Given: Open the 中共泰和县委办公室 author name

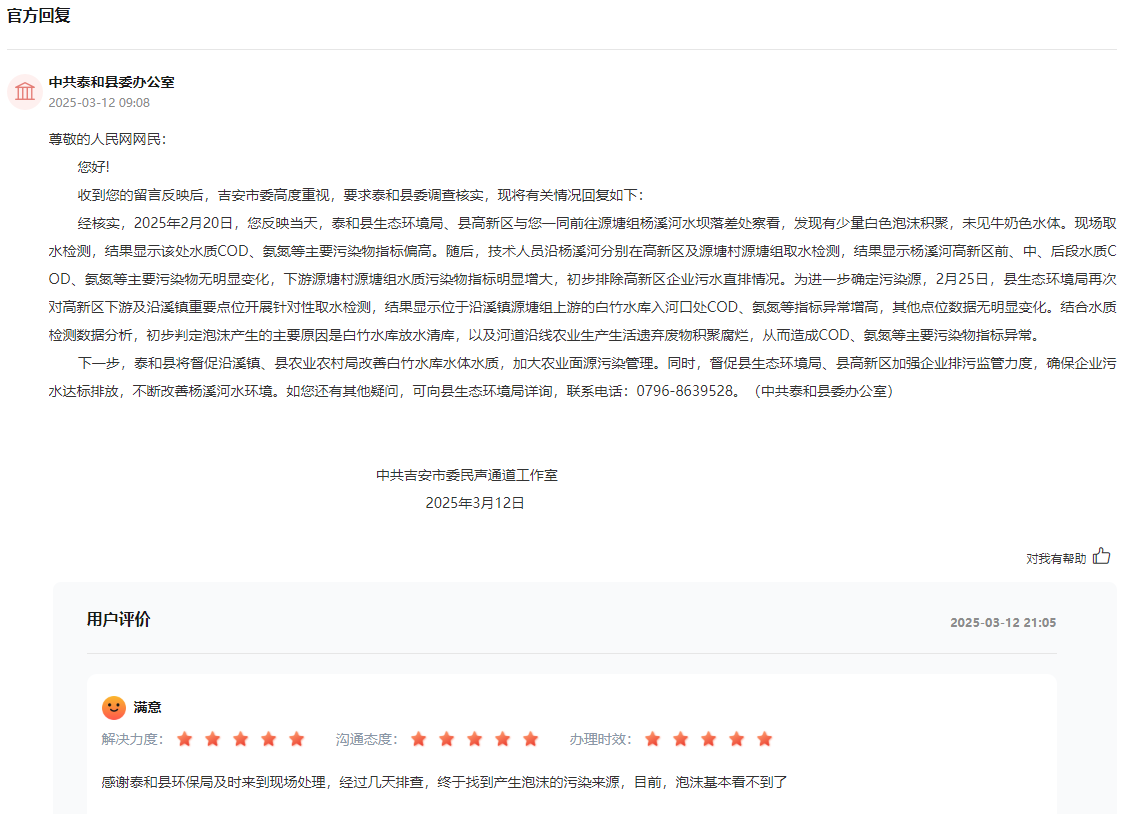Looking at the screenshot, I should (111, 82).
